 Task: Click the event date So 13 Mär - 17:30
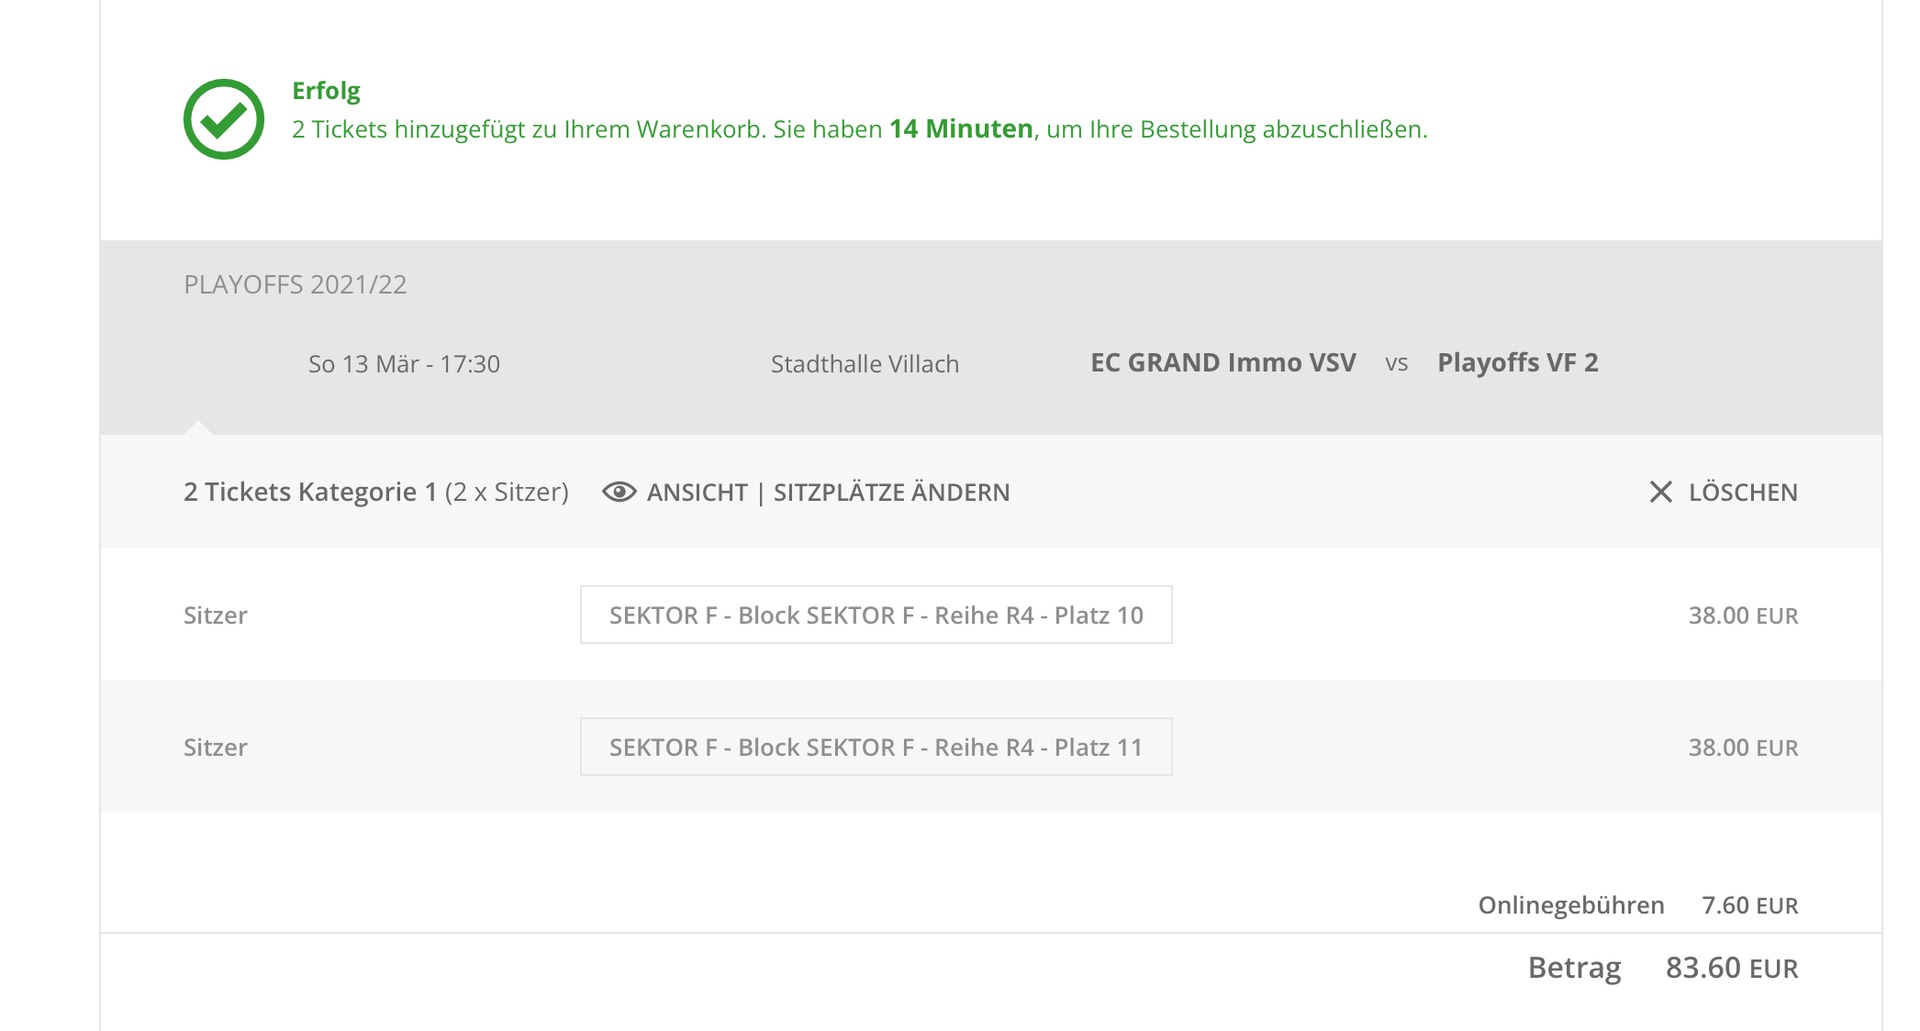pyautogui.click(x=404, y=364)
